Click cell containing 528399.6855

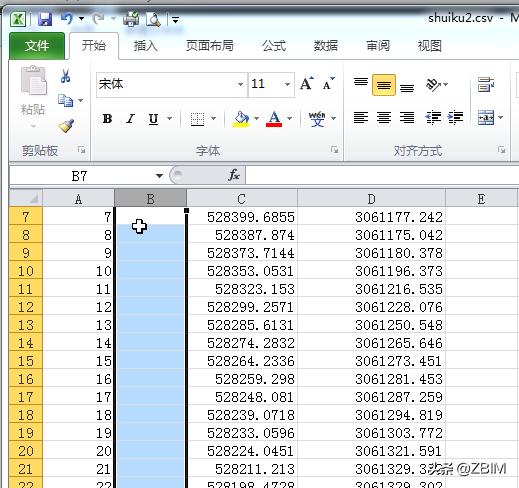click(x=242, y=217)
